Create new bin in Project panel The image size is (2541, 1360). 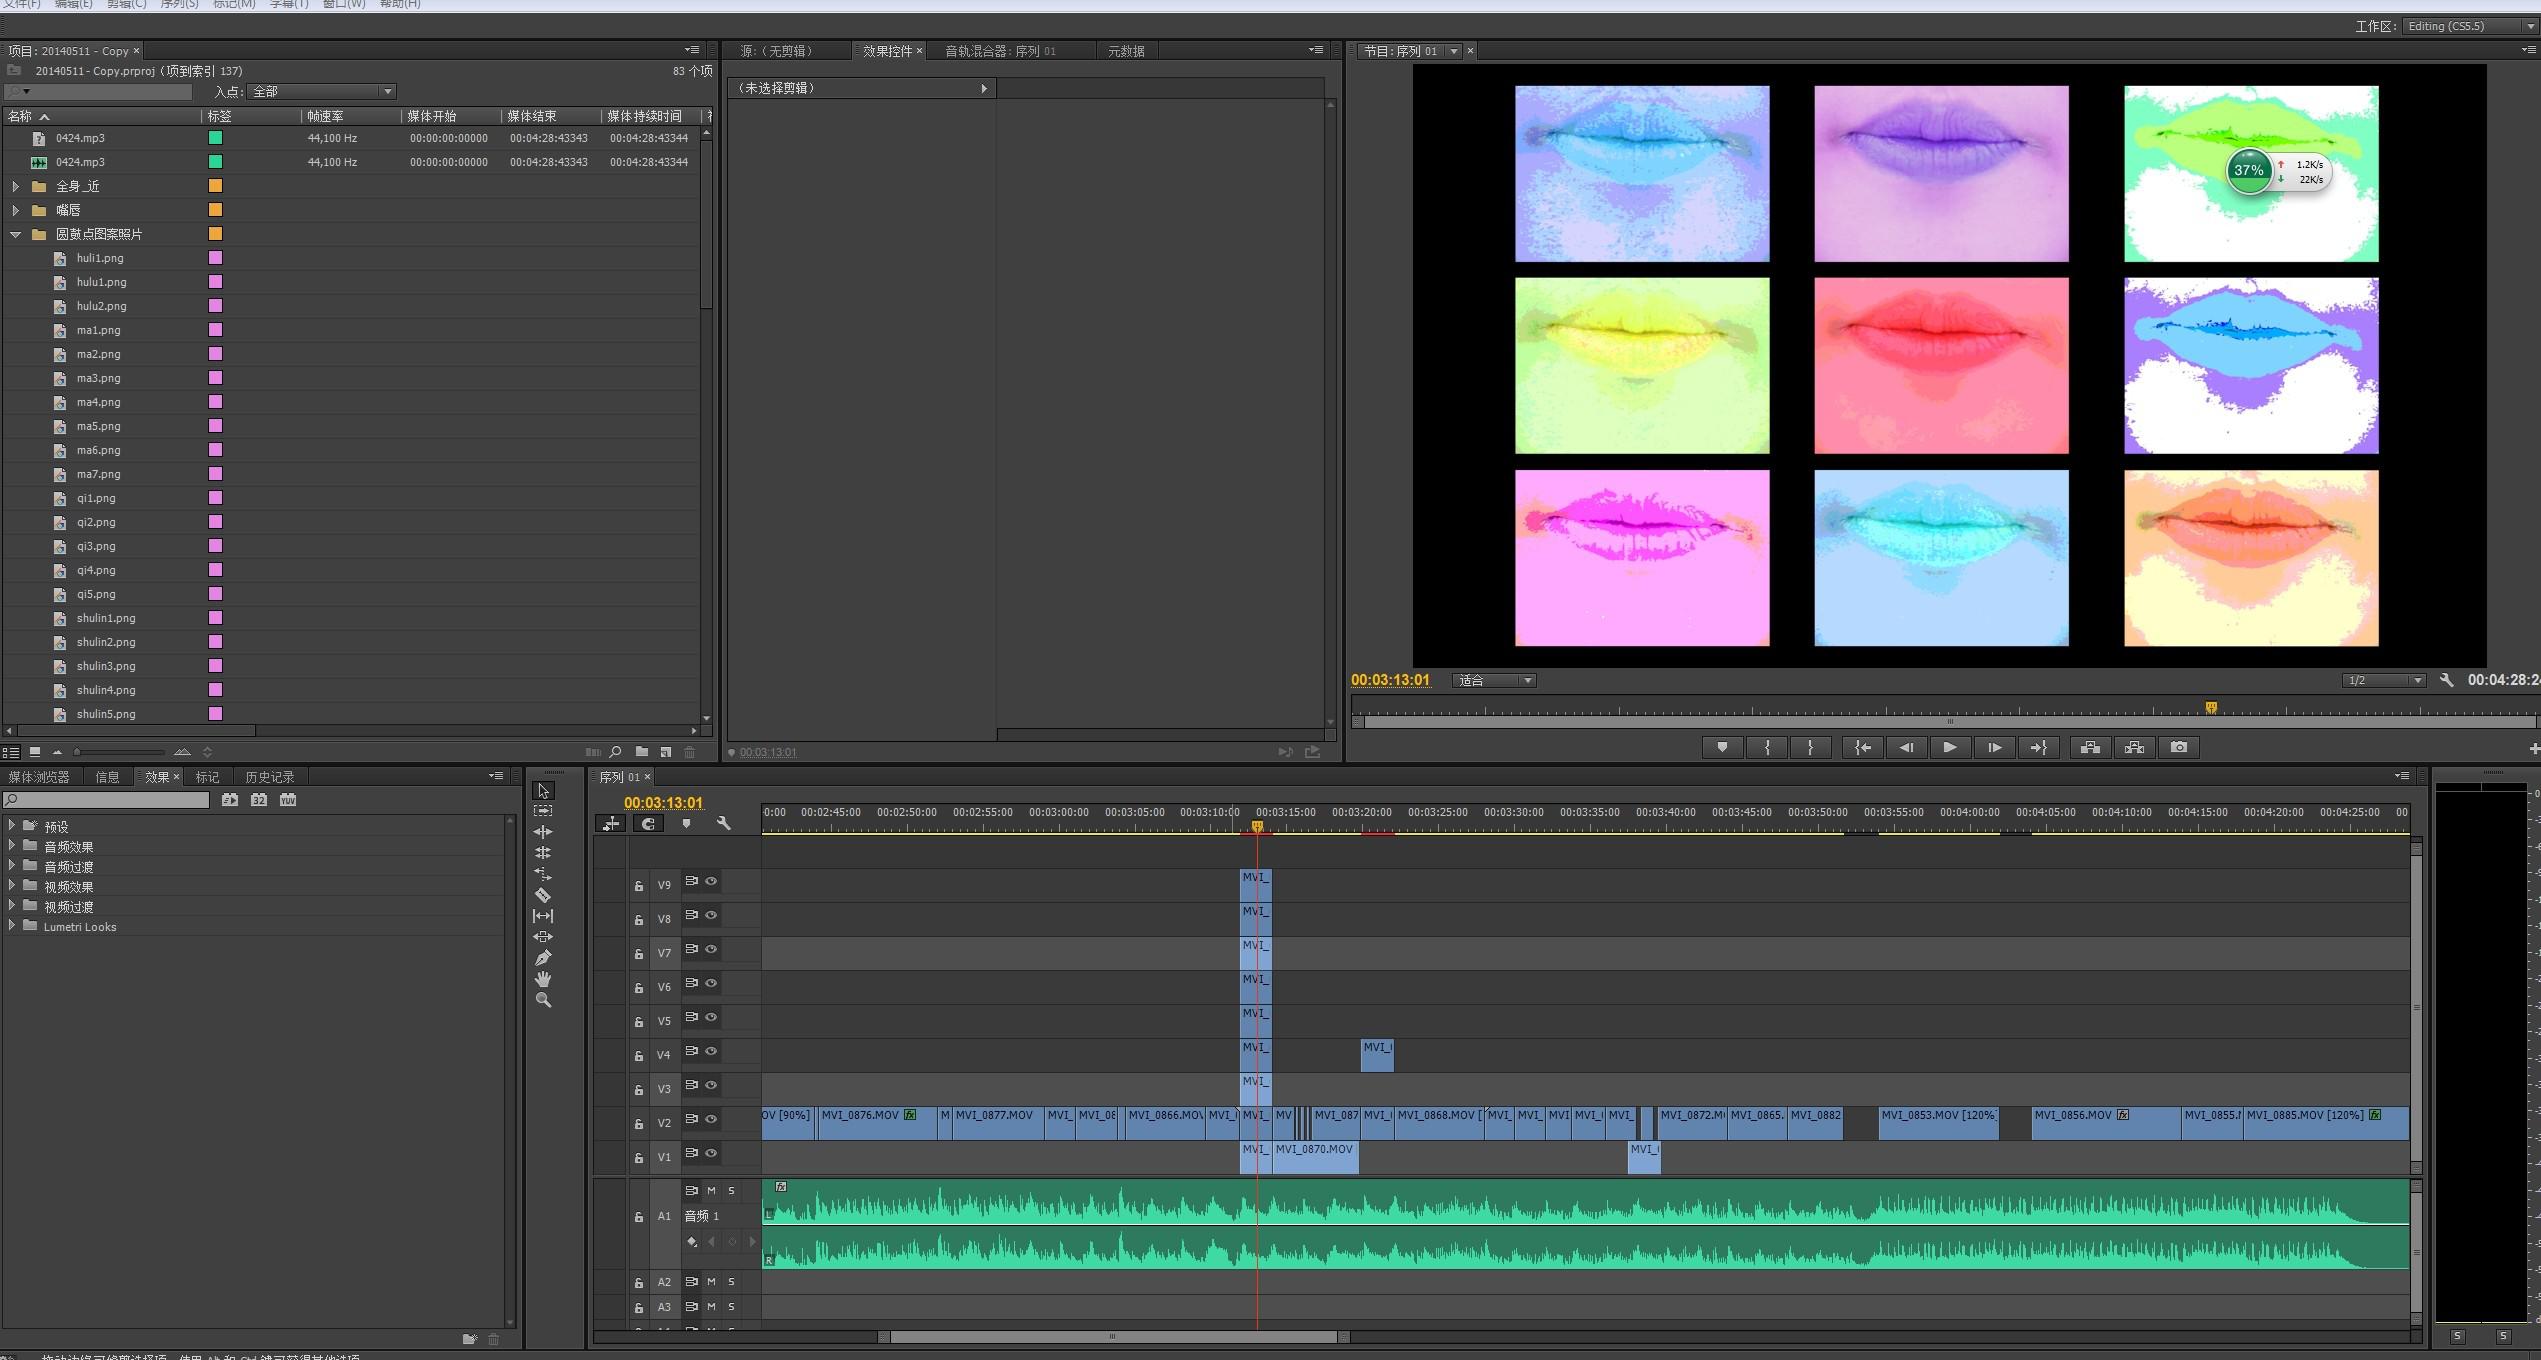pyautogui.click(x=641, y=752)
